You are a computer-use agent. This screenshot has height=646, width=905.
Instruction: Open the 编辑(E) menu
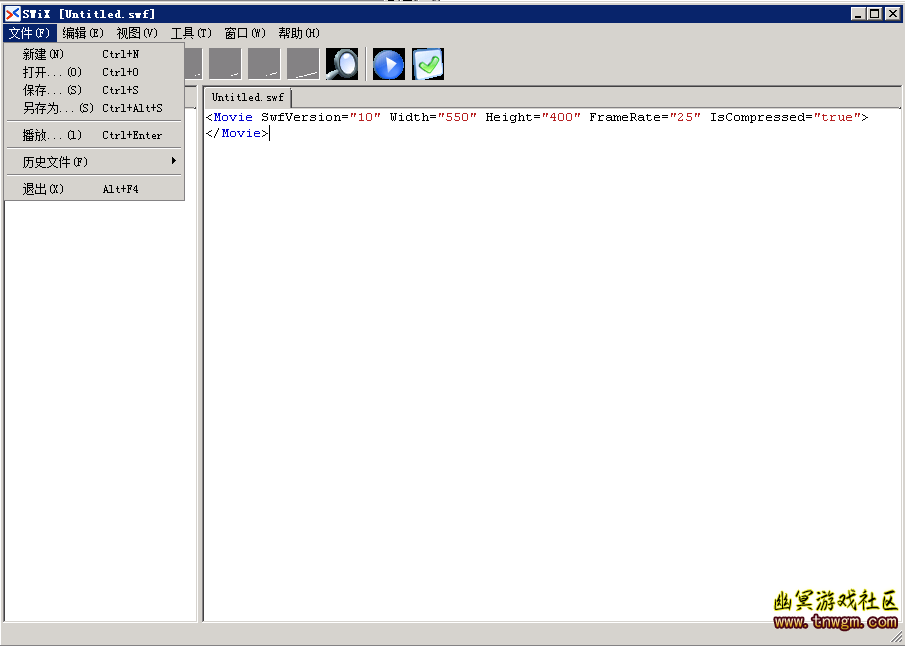click(83, 33)
